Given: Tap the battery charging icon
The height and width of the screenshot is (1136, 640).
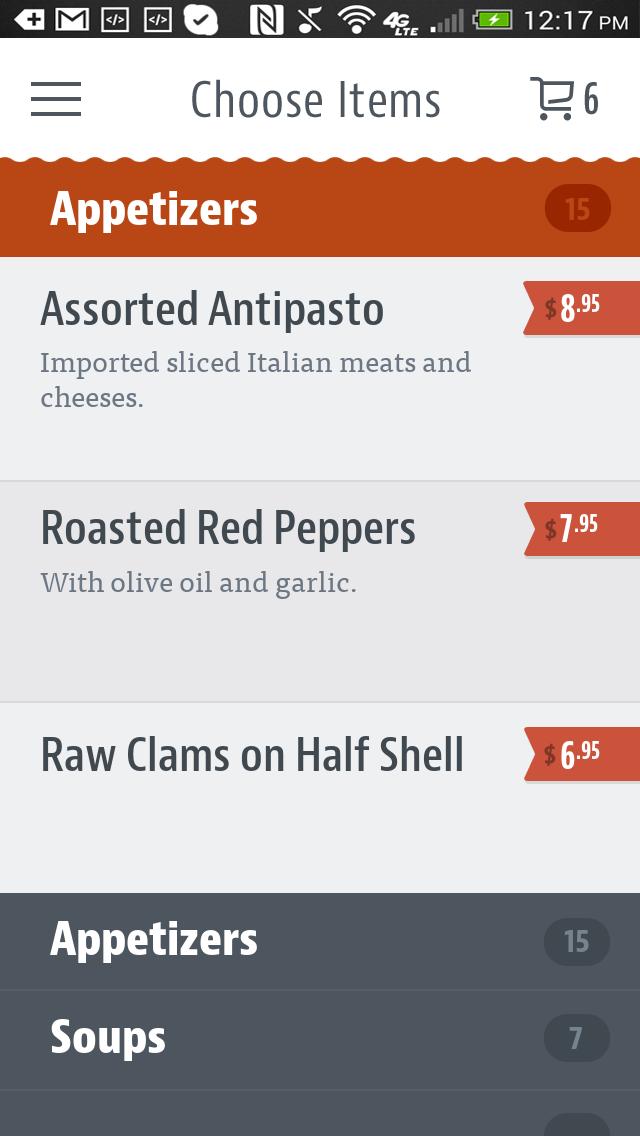Looking at the screenshot, I should [493, 19].
